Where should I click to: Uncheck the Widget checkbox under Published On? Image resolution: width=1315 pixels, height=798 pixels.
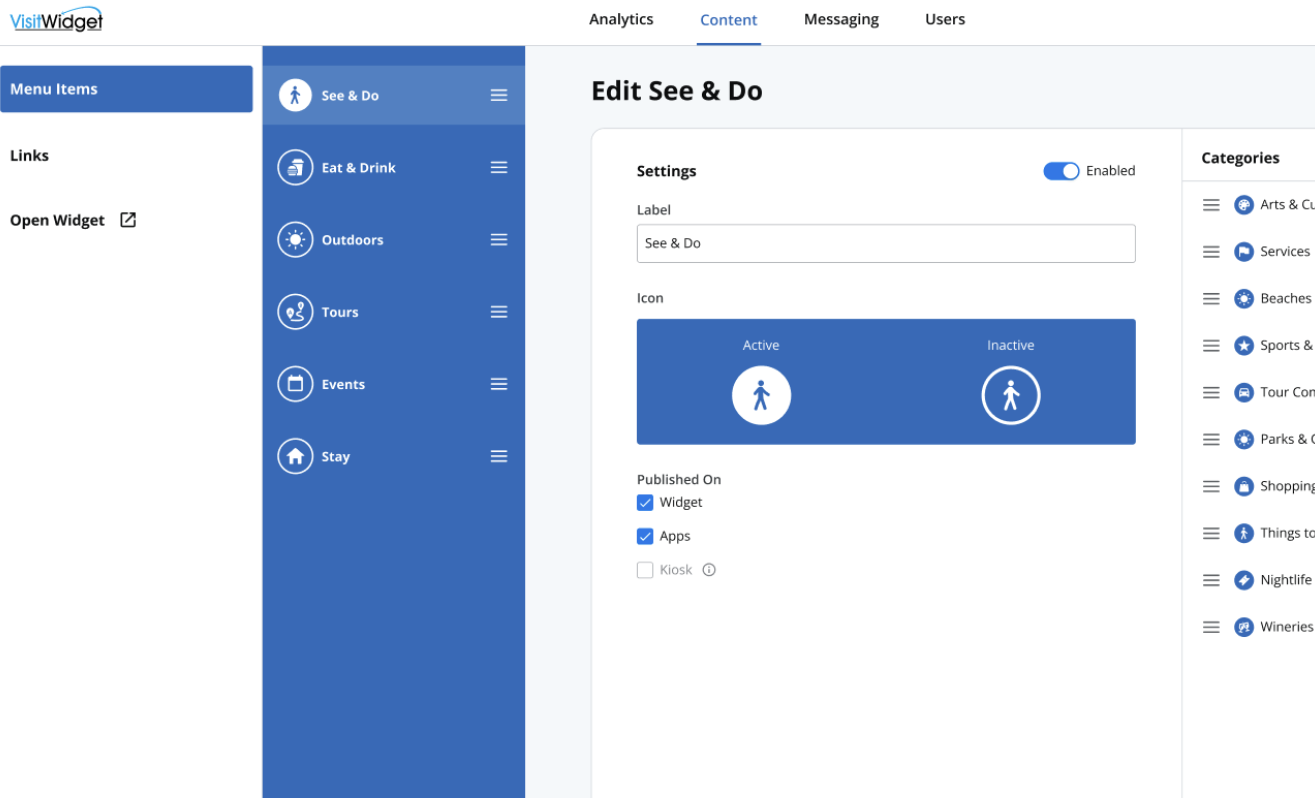[645, 502]
